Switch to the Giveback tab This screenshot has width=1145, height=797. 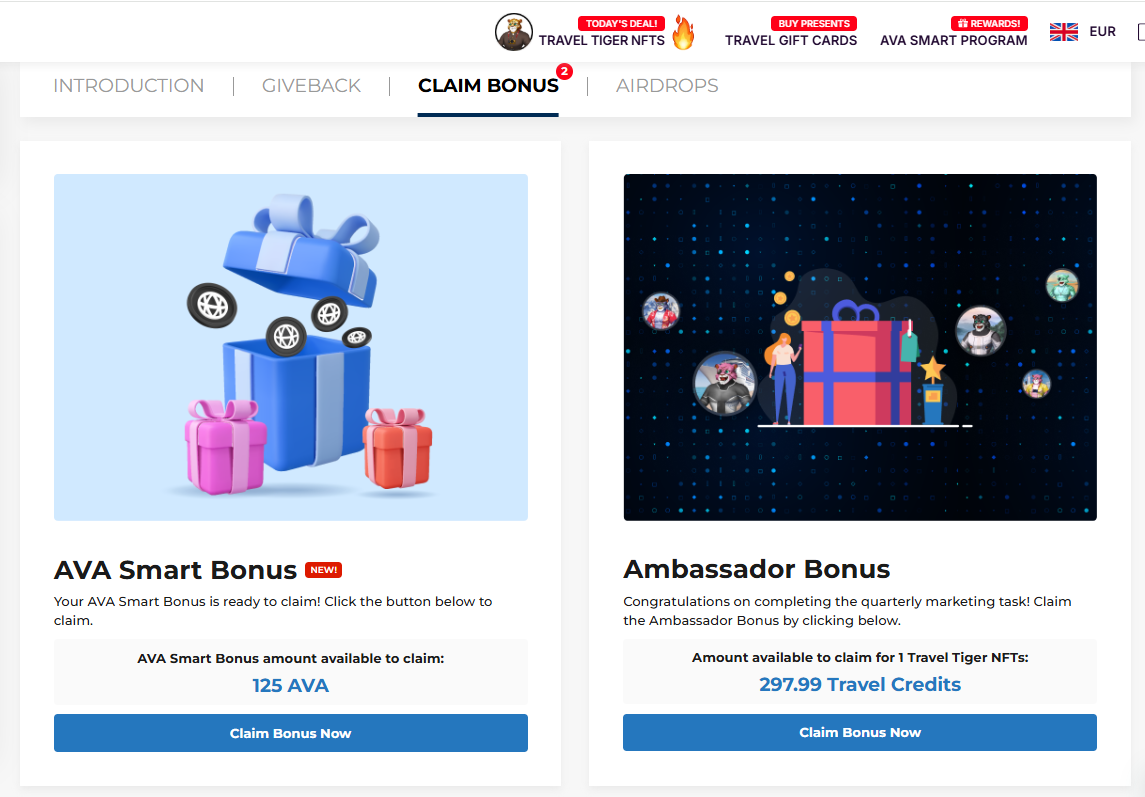click(x=311, y=85)
